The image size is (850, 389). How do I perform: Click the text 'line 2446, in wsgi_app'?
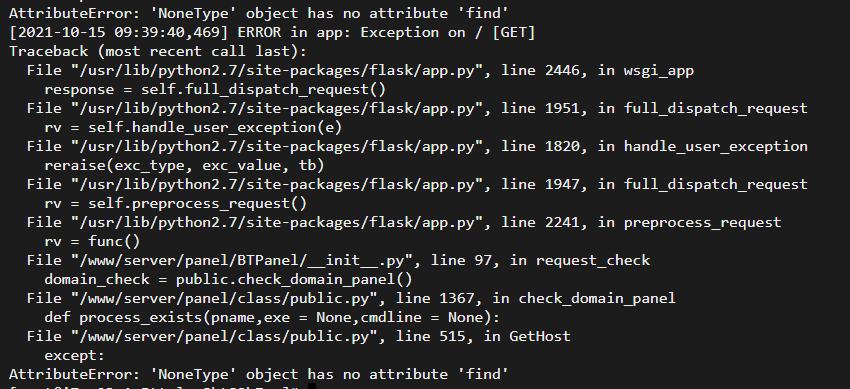coord(597,70)
